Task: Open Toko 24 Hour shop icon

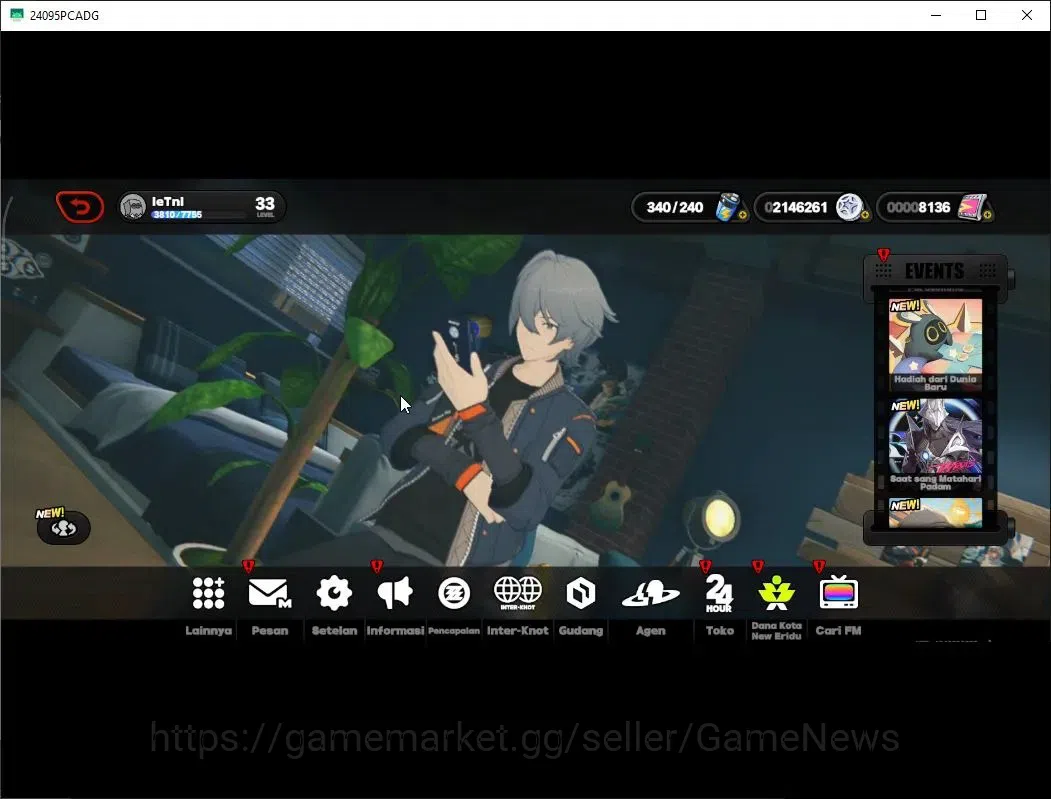Action: (719, 593)
